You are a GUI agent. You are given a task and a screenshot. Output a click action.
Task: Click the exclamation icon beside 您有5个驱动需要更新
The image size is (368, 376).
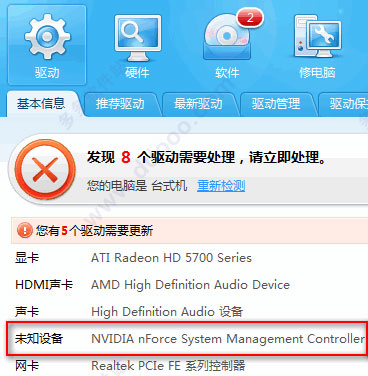click(x=24, y=230)
